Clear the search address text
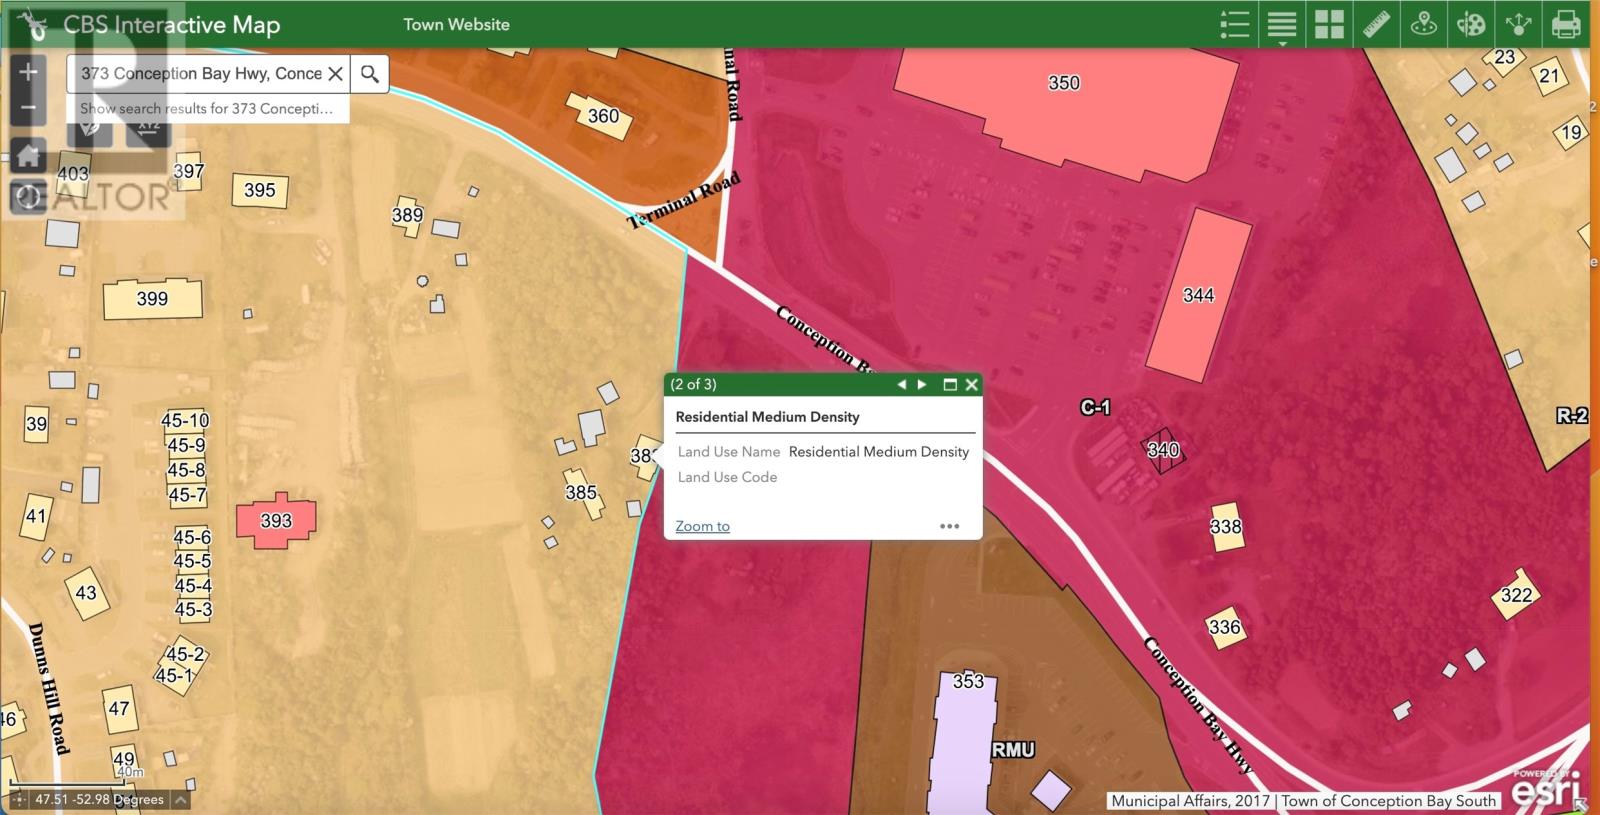The height and width of the screenshot is (815, 1600). tap(336, 73)
